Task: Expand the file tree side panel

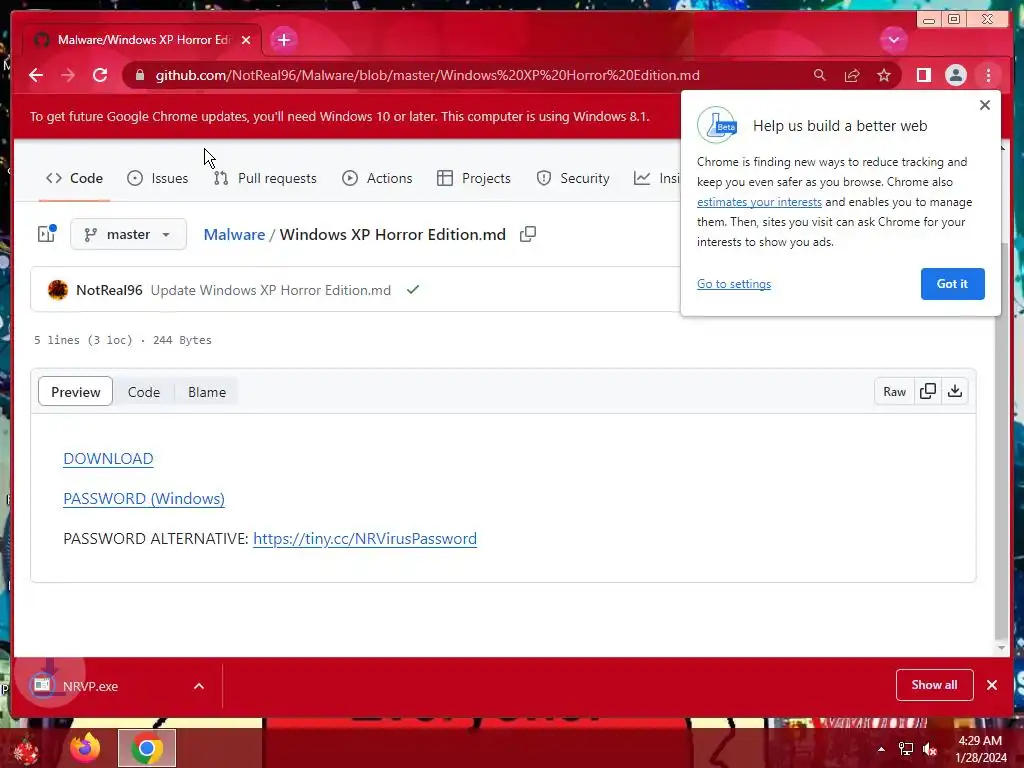Action: click(46, 234)
